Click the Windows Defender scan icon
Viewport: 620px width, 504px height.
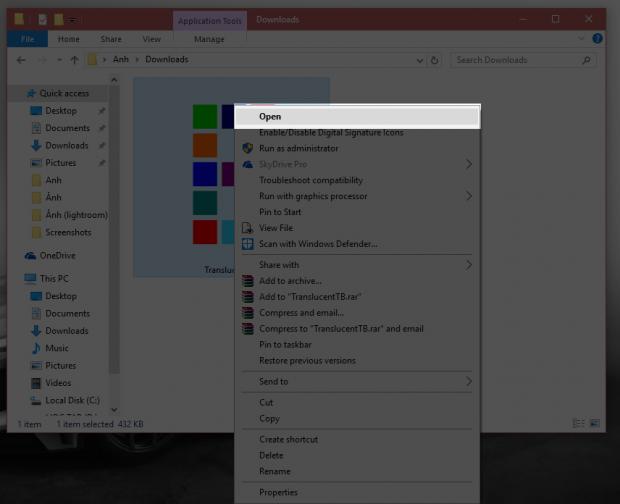click(x=248, y=244)
